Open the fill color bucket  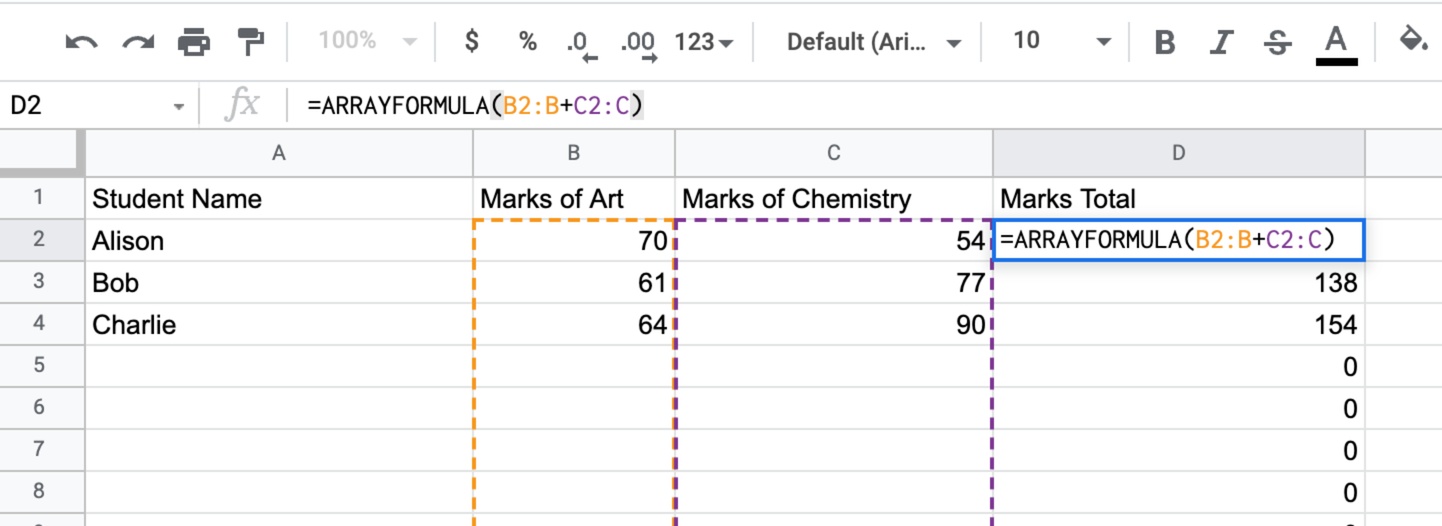[x=1412, y=42]
